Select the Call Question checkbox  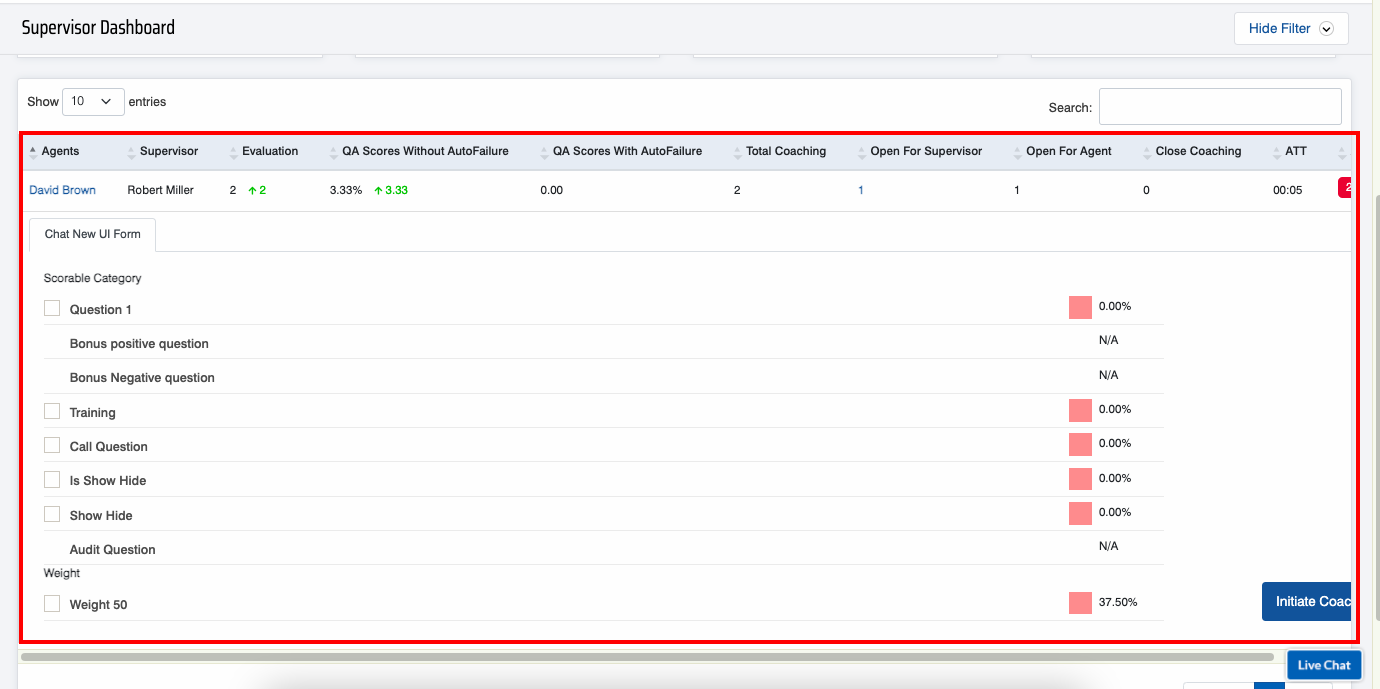click(52, 446)
